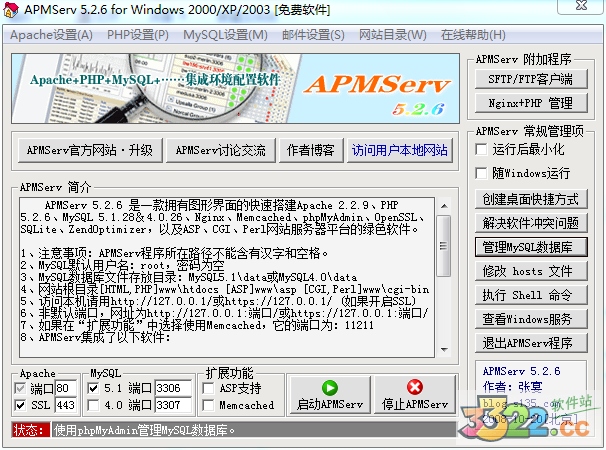Click 启动APMServ button
The width and height of the screenshot is (606, 450).
point(330,395)
